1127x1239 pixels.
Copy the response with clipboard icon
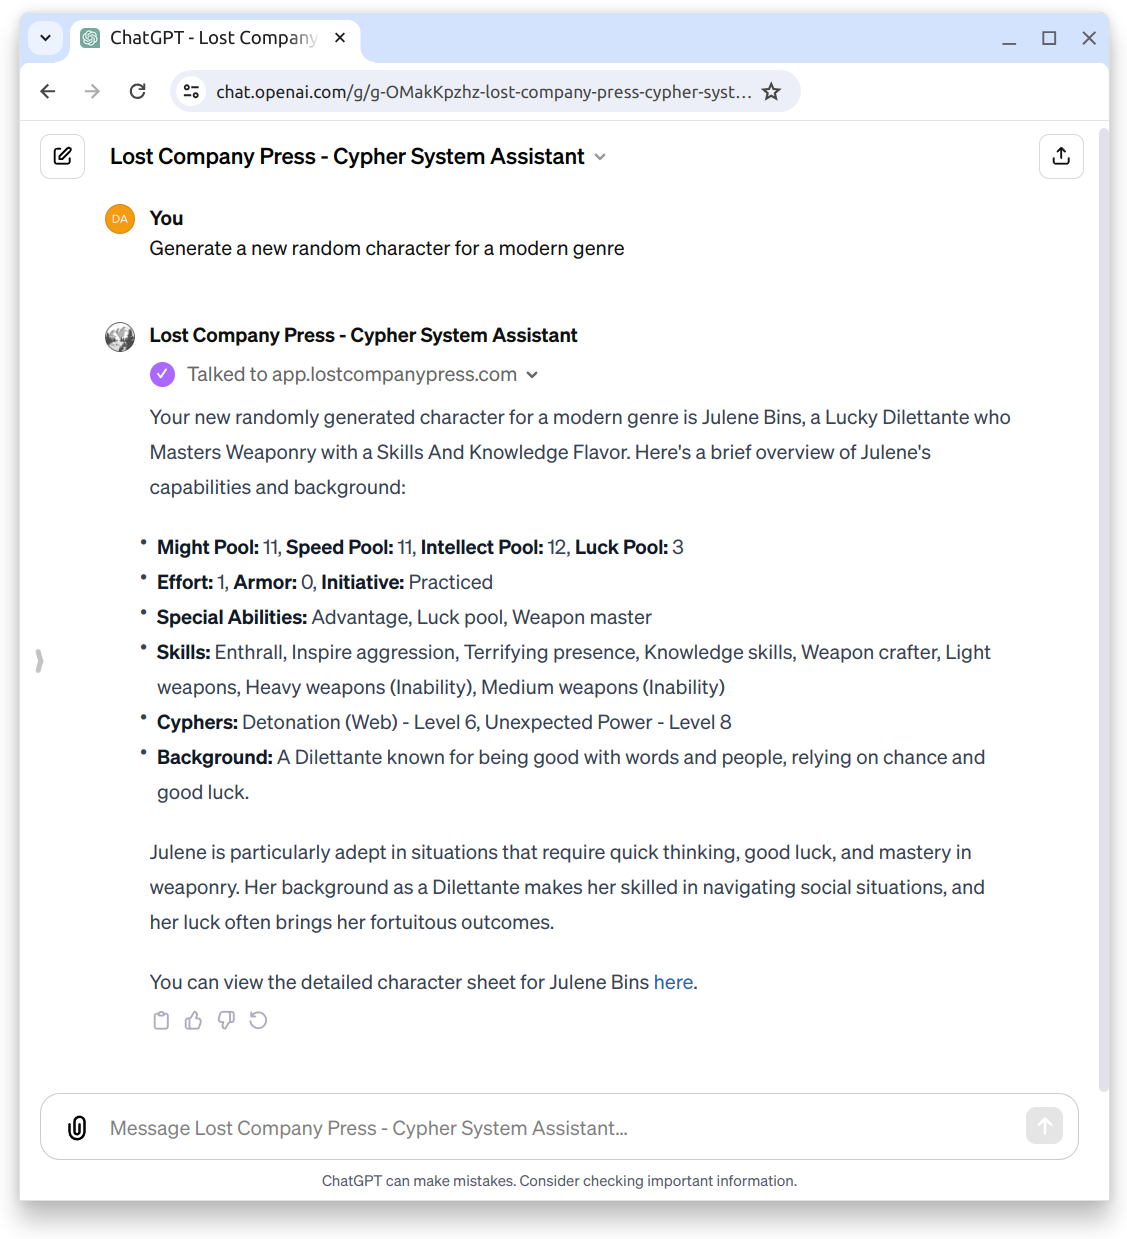(161, 1020)
